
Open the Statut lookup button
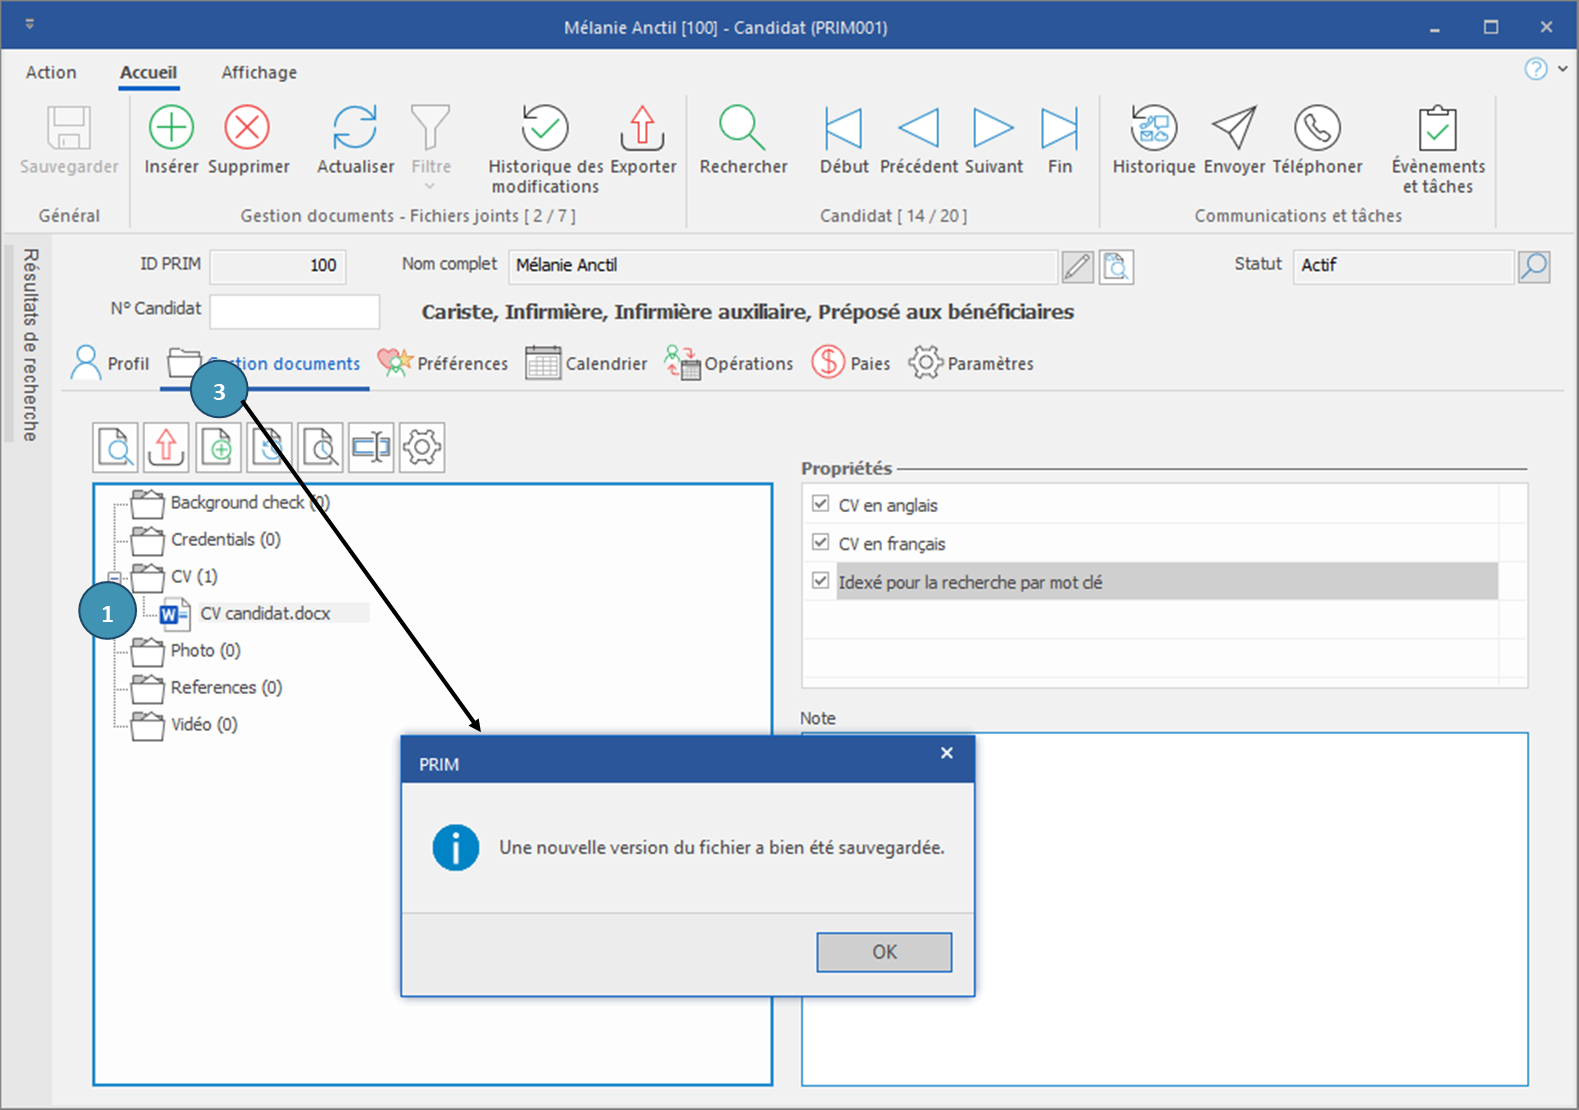click(x=1534, y=266)
